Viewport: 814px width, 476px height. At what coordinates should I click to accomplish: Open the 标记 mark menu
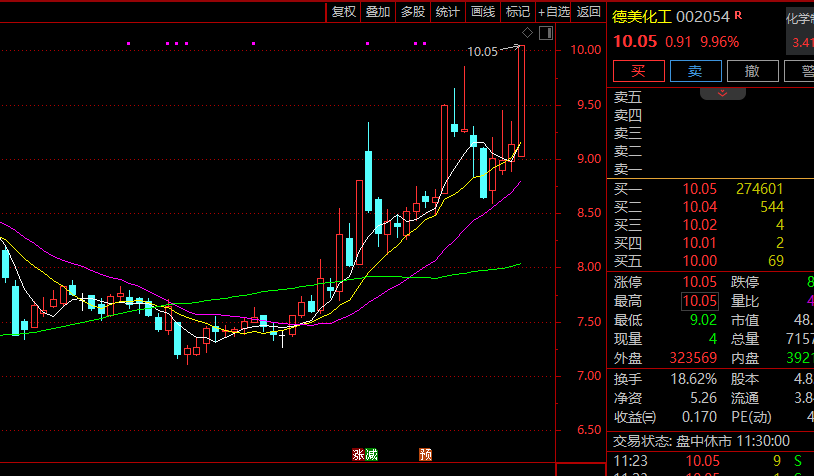[x=518, y=12]
